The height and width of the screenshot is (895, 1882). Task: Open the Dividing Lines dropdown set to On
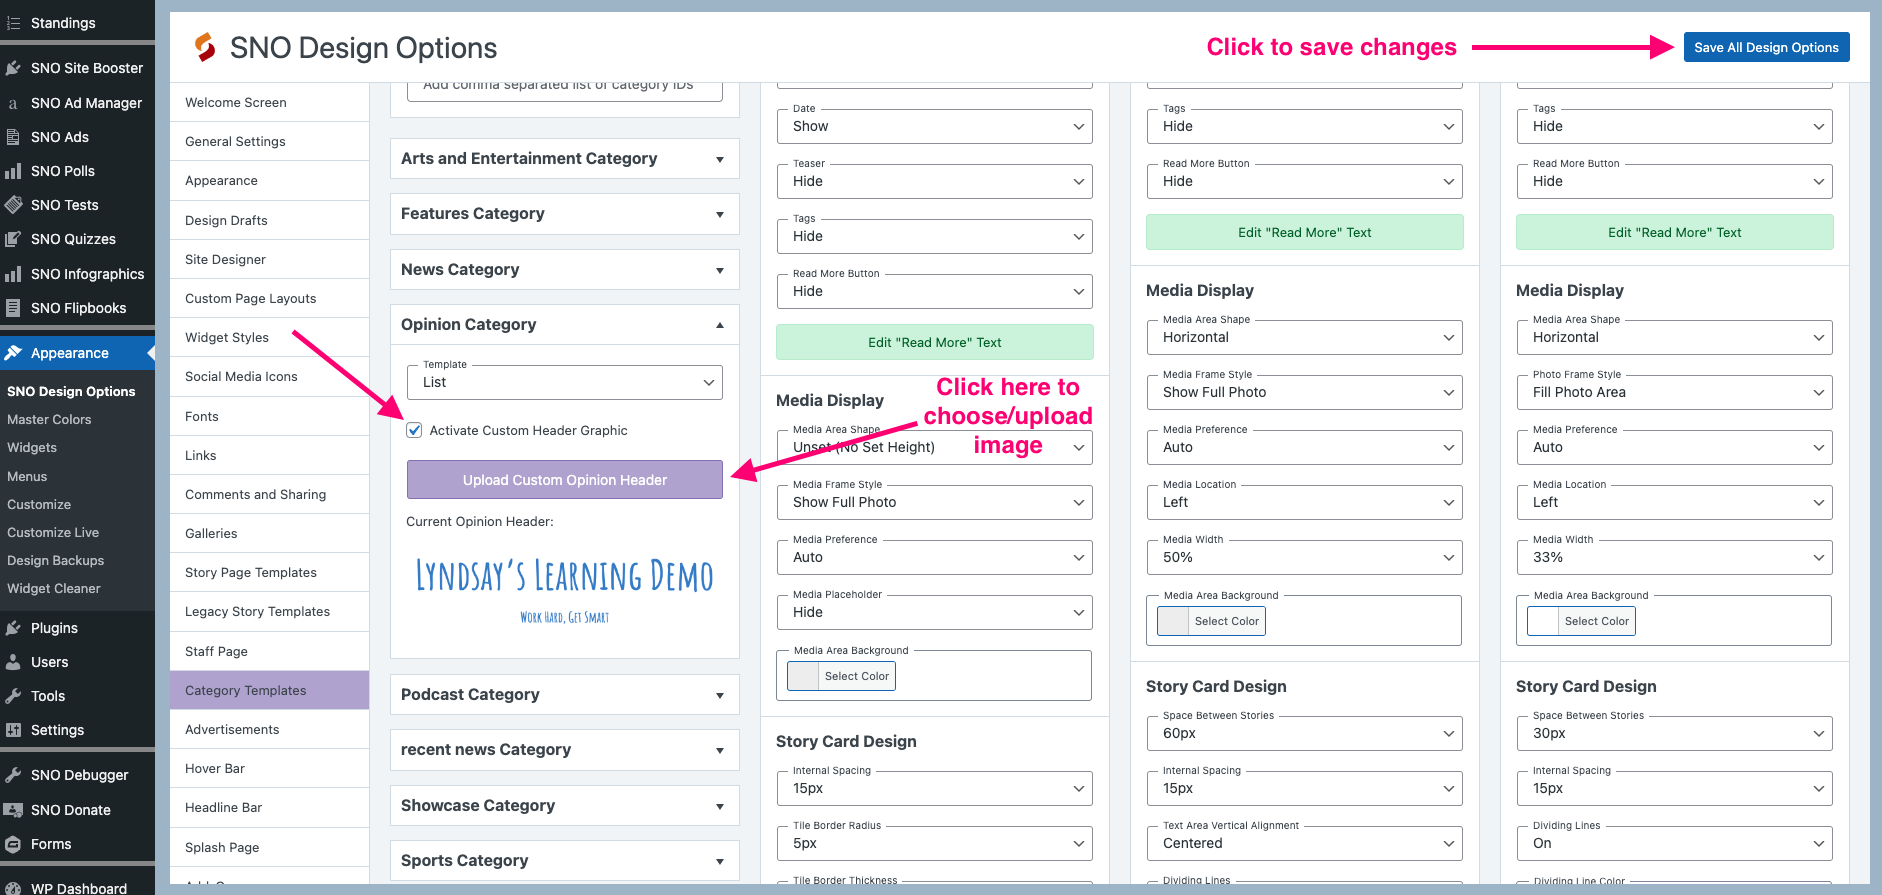point(1674,843)
